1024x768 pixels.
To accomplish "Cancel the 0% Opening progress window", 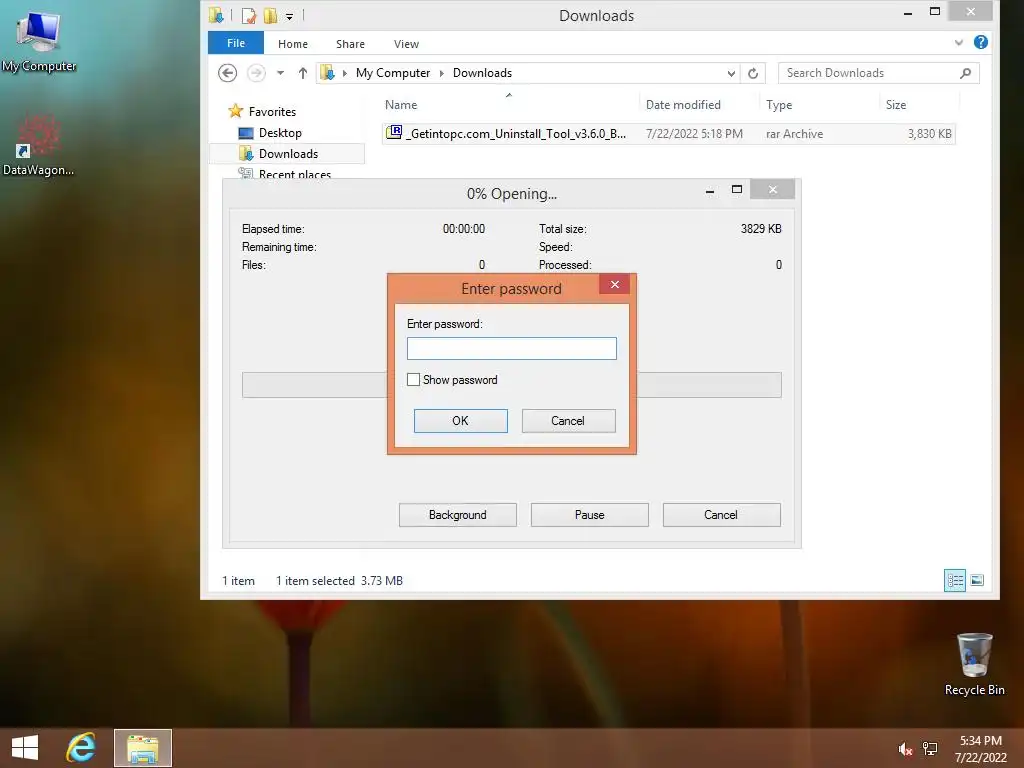I will (x=721, y=515).
